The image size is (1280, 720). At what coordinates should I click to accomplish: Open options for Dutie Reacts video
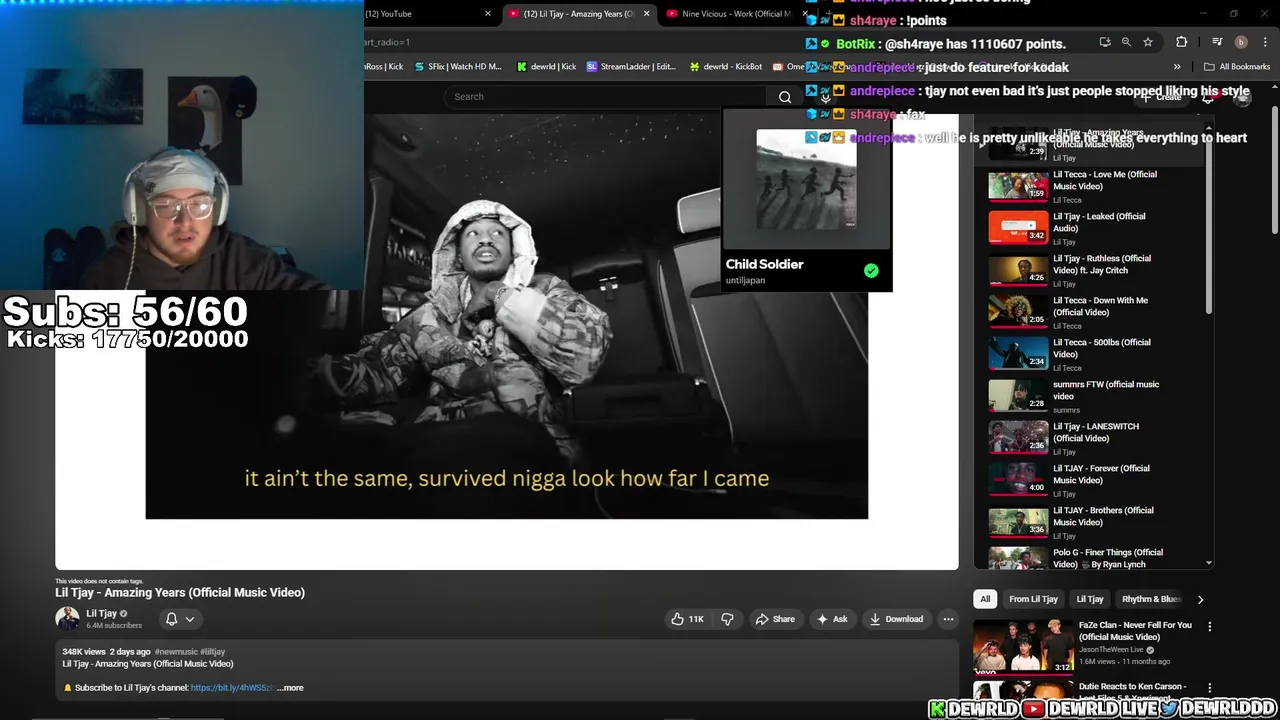click(1209, 688)
